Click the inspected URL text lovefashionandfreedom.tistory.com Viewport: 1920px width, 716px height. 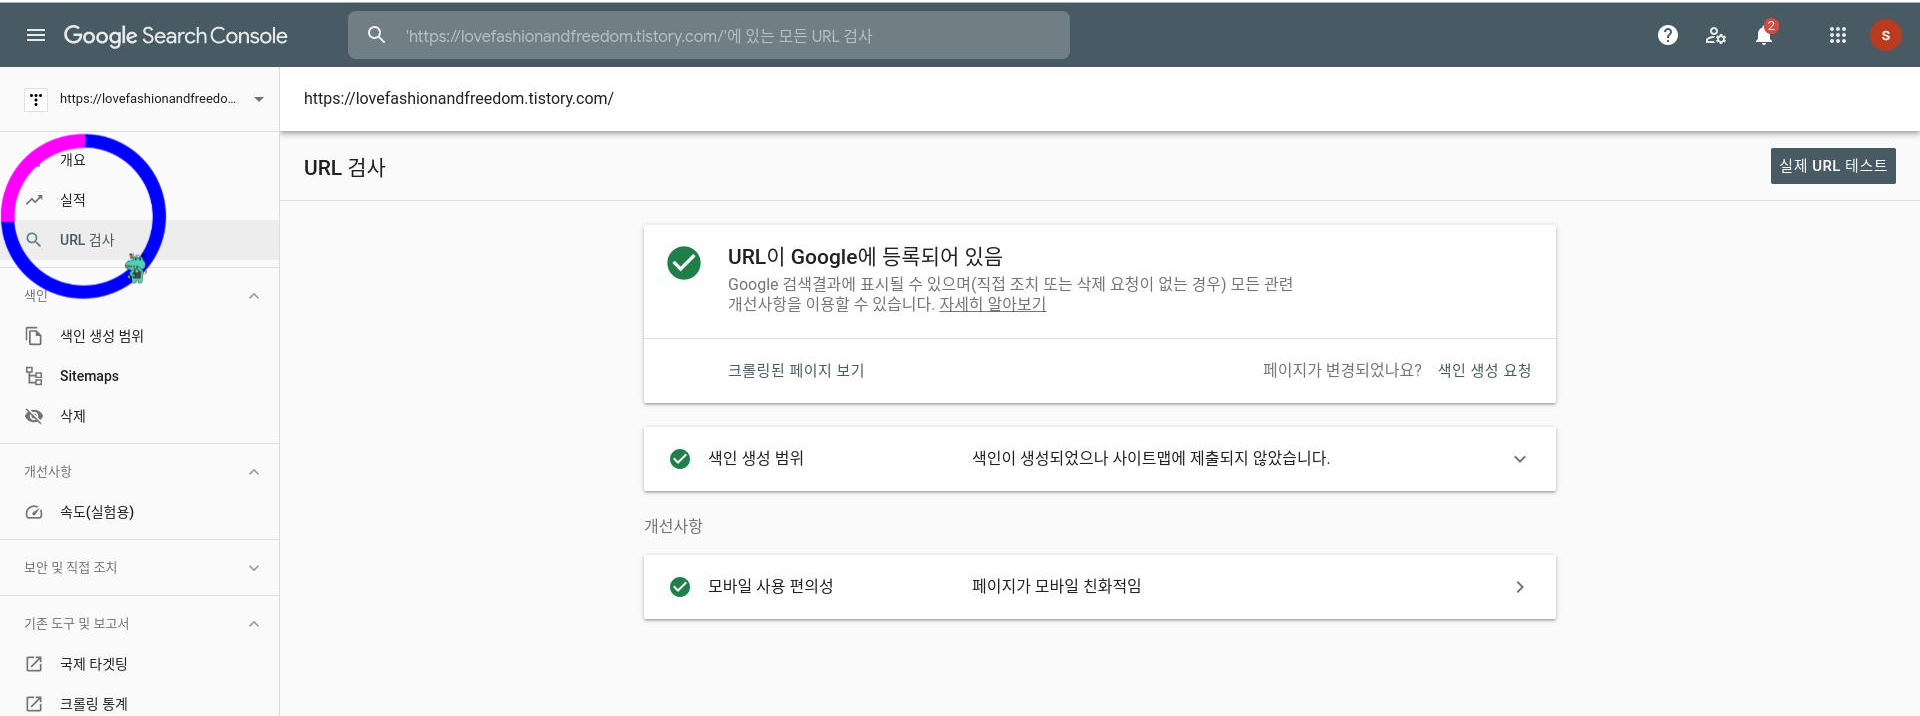tap(459, 99)
